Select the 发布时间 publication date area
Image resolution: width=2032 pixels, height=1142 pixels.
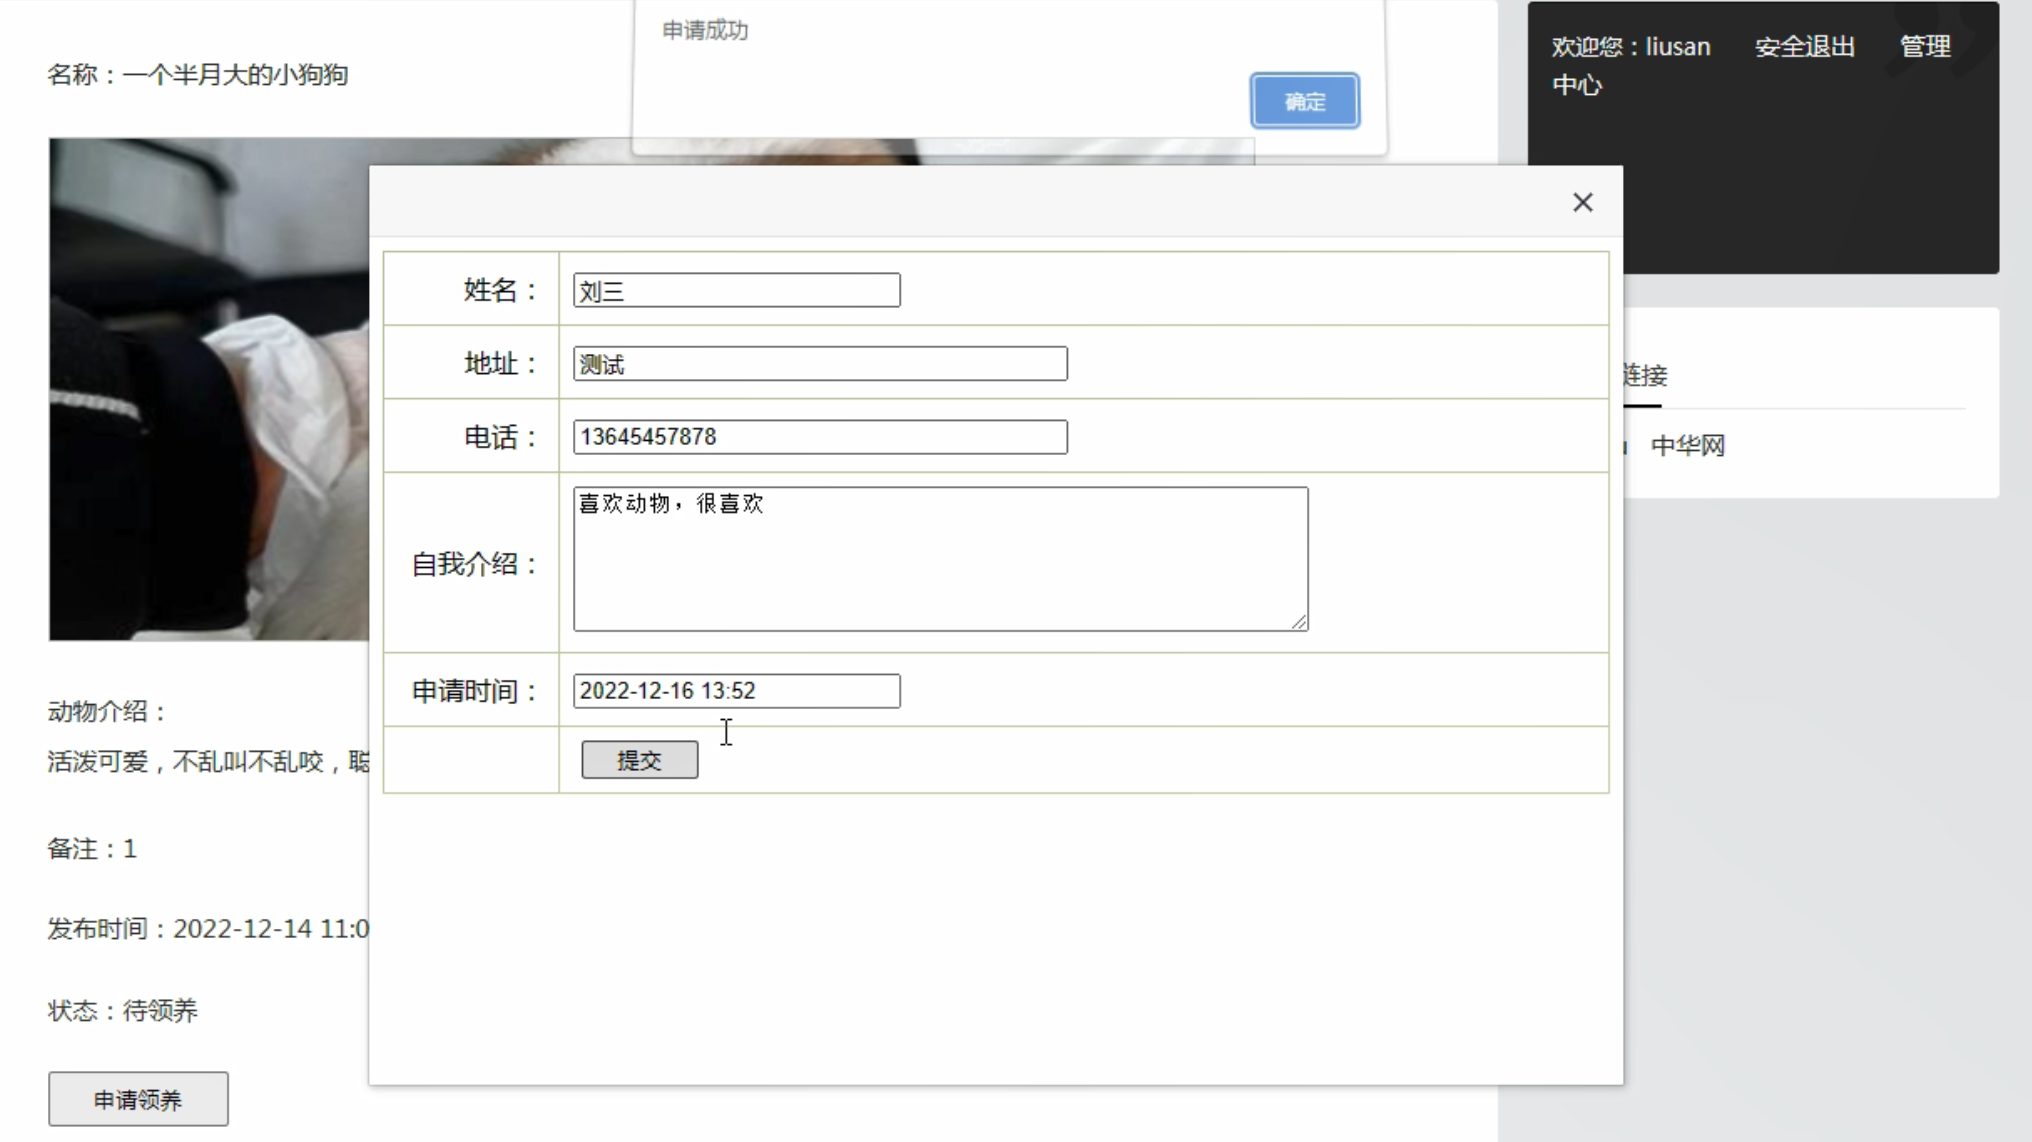pos(211,927)
